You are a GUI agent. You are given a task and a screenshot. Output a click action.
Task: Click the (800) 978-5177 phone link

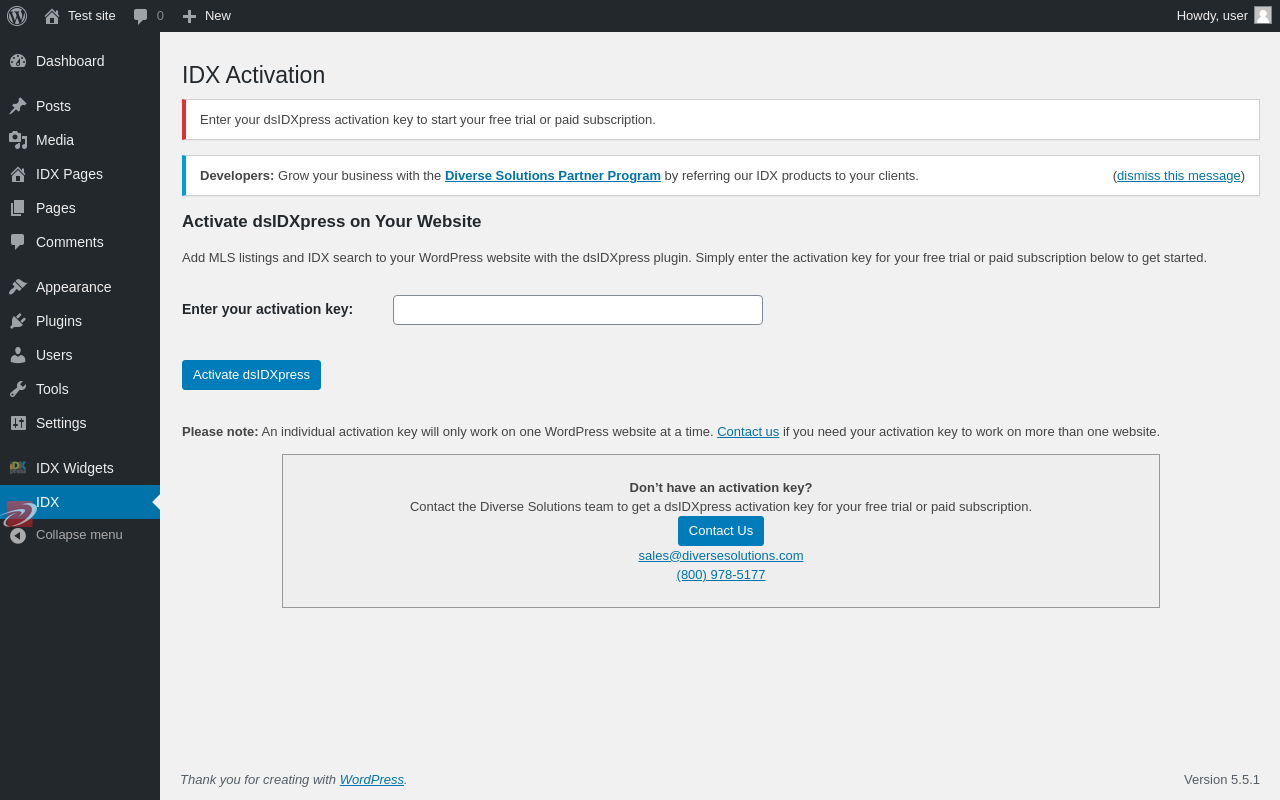[x=721, y=575]
